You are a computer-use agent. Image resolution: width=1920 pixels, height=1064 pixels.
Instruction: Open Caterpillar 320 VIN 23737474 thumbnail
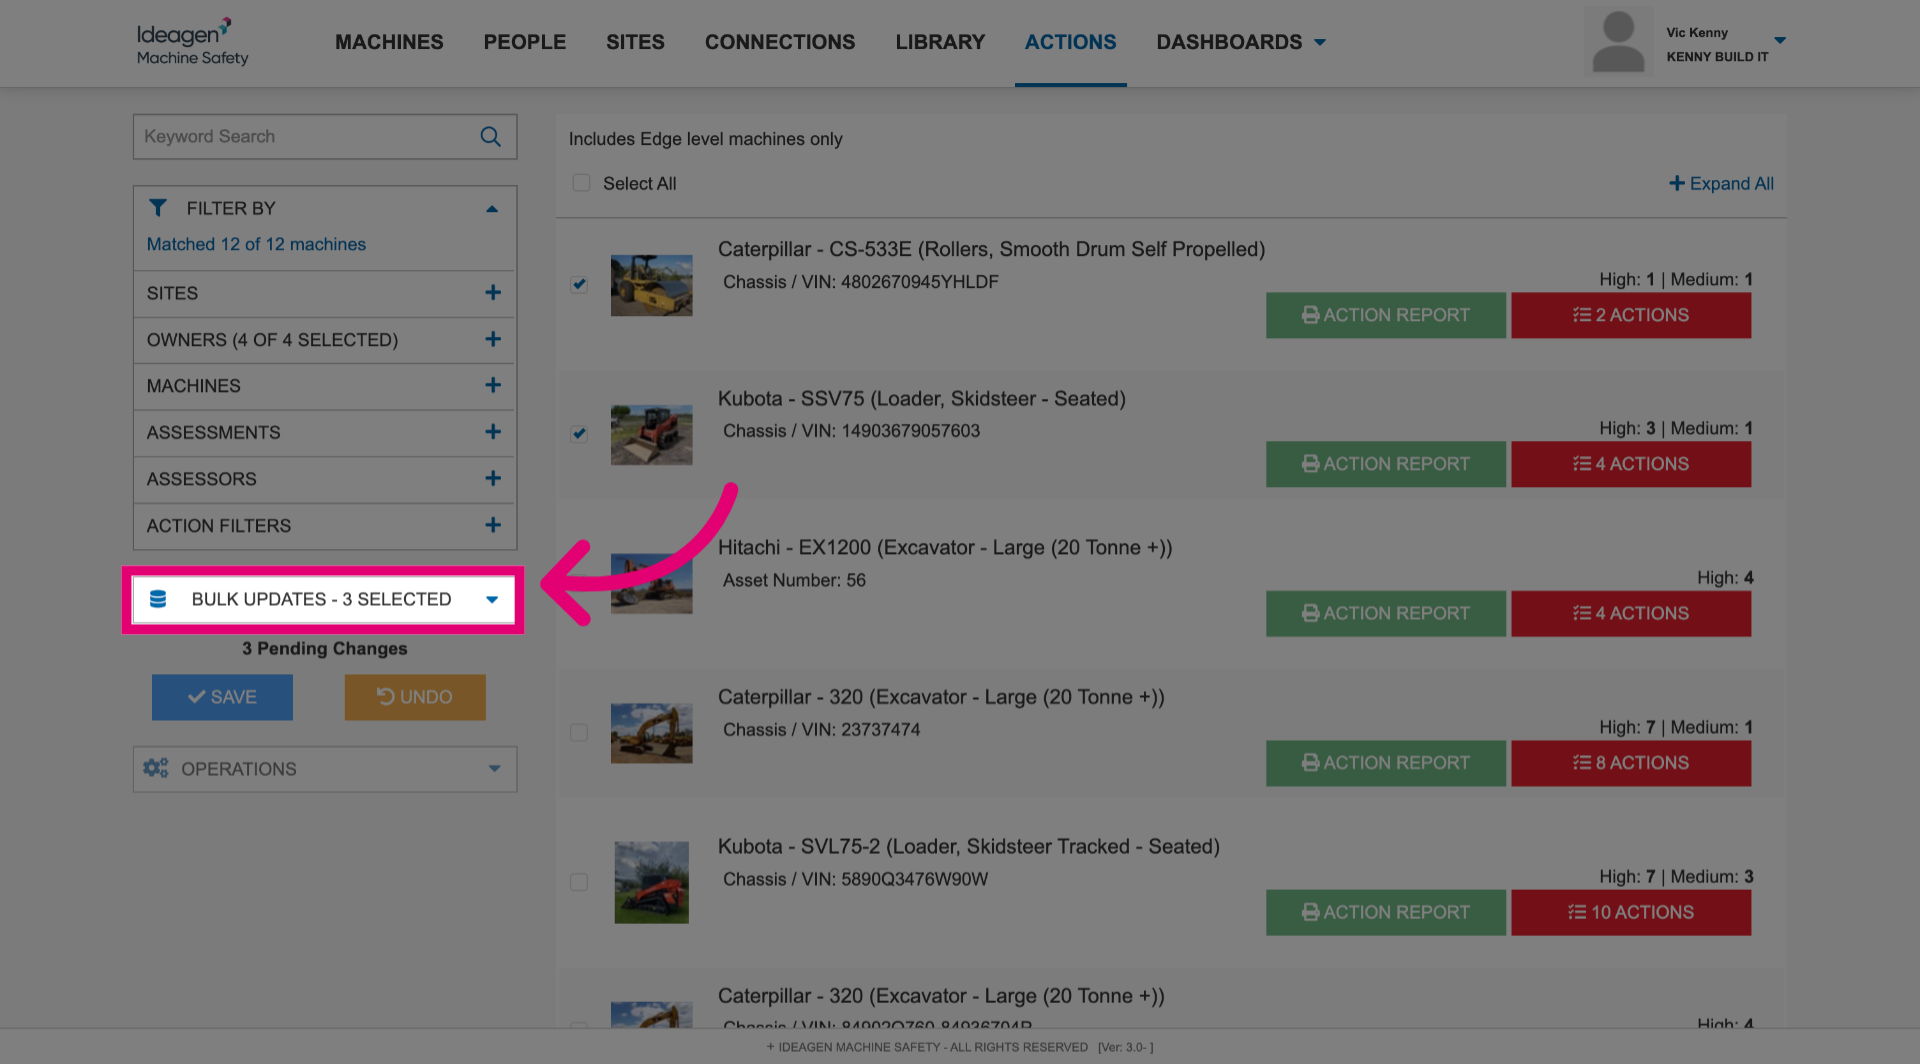point(652,733)
